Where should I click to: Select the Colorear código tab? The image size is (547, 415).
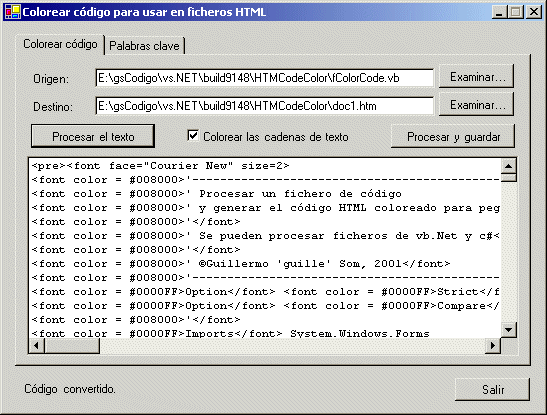[60, 44]
